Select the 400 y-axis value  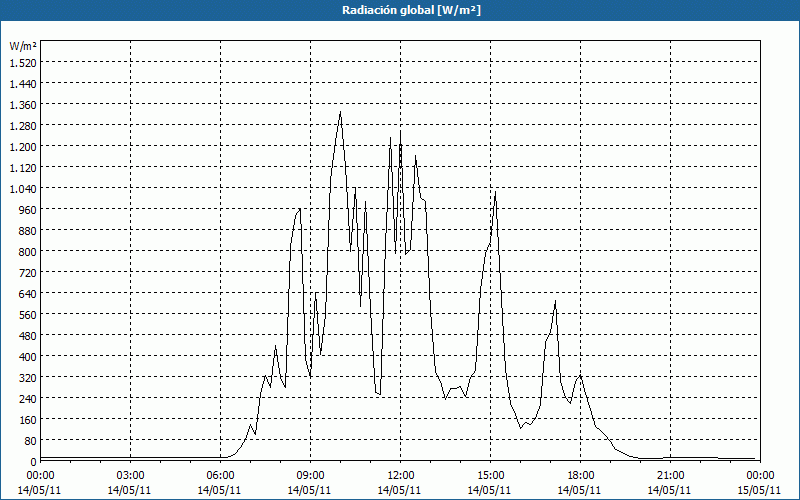click(29, 357)
